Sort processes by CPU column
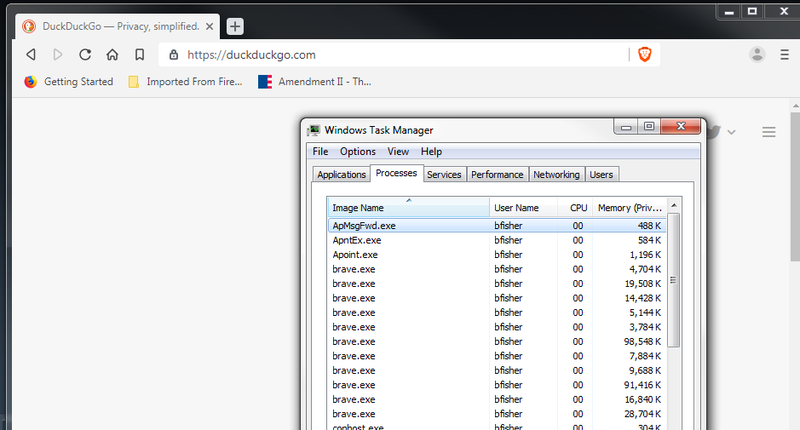Screen dimensions: 800x430 click(575, 208)
